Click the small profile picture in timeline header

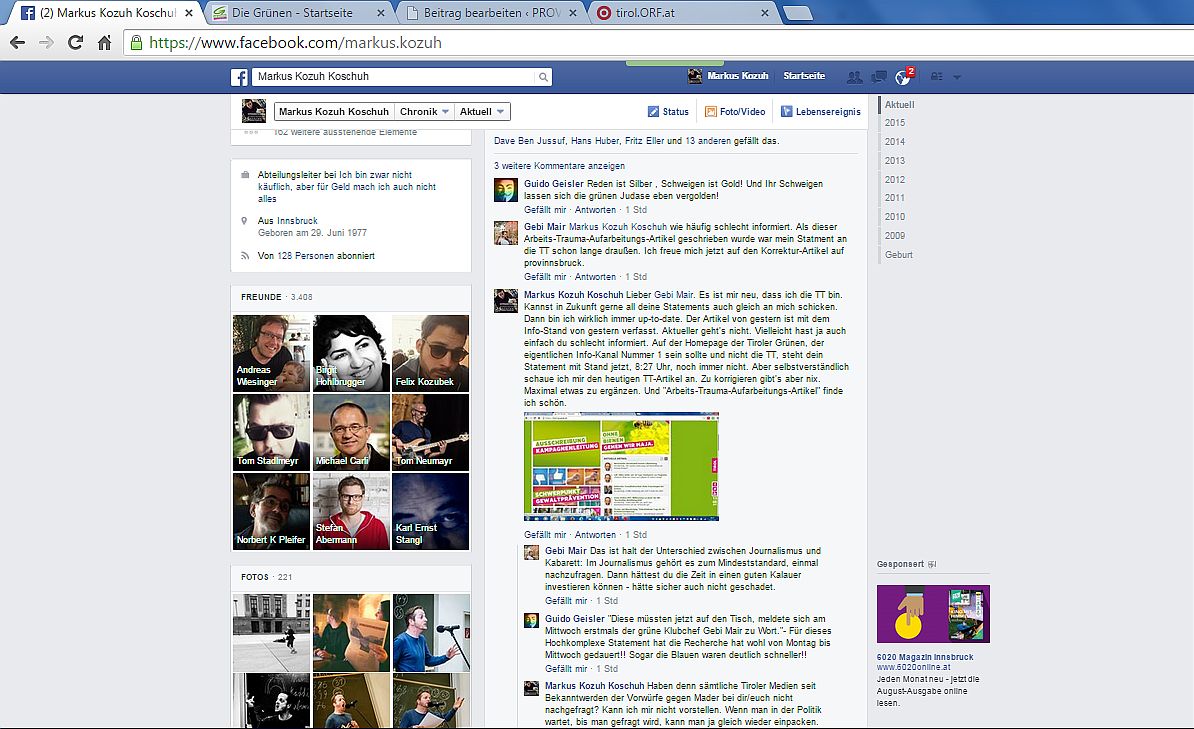[254, 111]
